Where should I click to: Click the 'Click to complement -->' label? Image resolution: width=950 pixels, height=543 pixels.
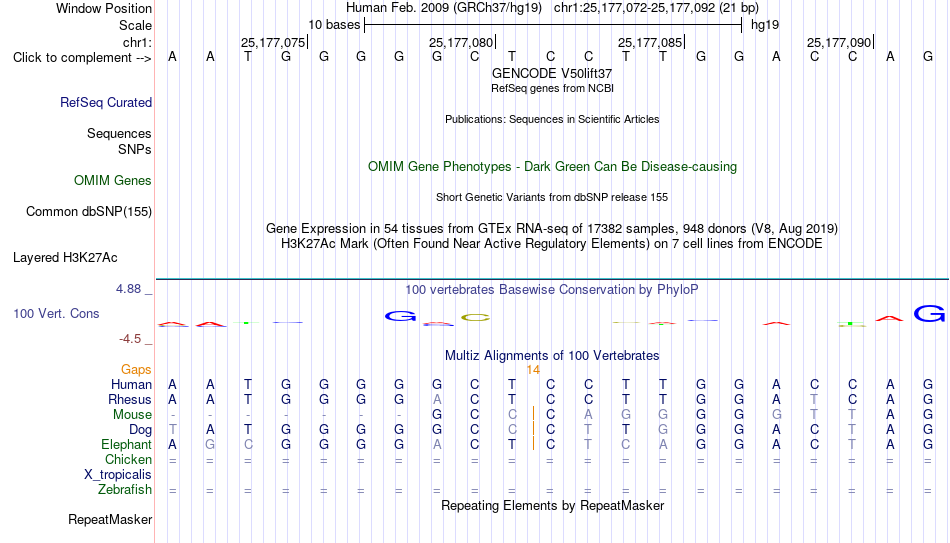point(82,58)
